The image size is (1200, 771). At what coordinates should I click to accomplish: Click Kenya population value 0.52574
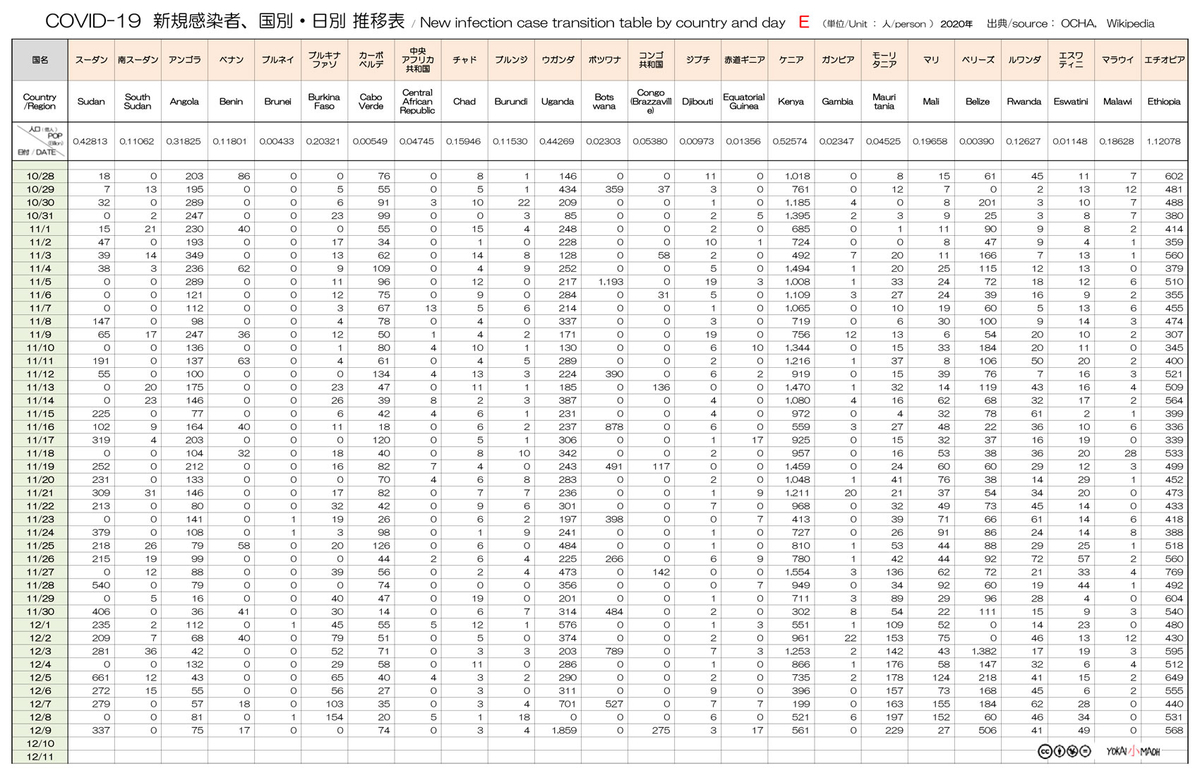click(x=790, y=142)
